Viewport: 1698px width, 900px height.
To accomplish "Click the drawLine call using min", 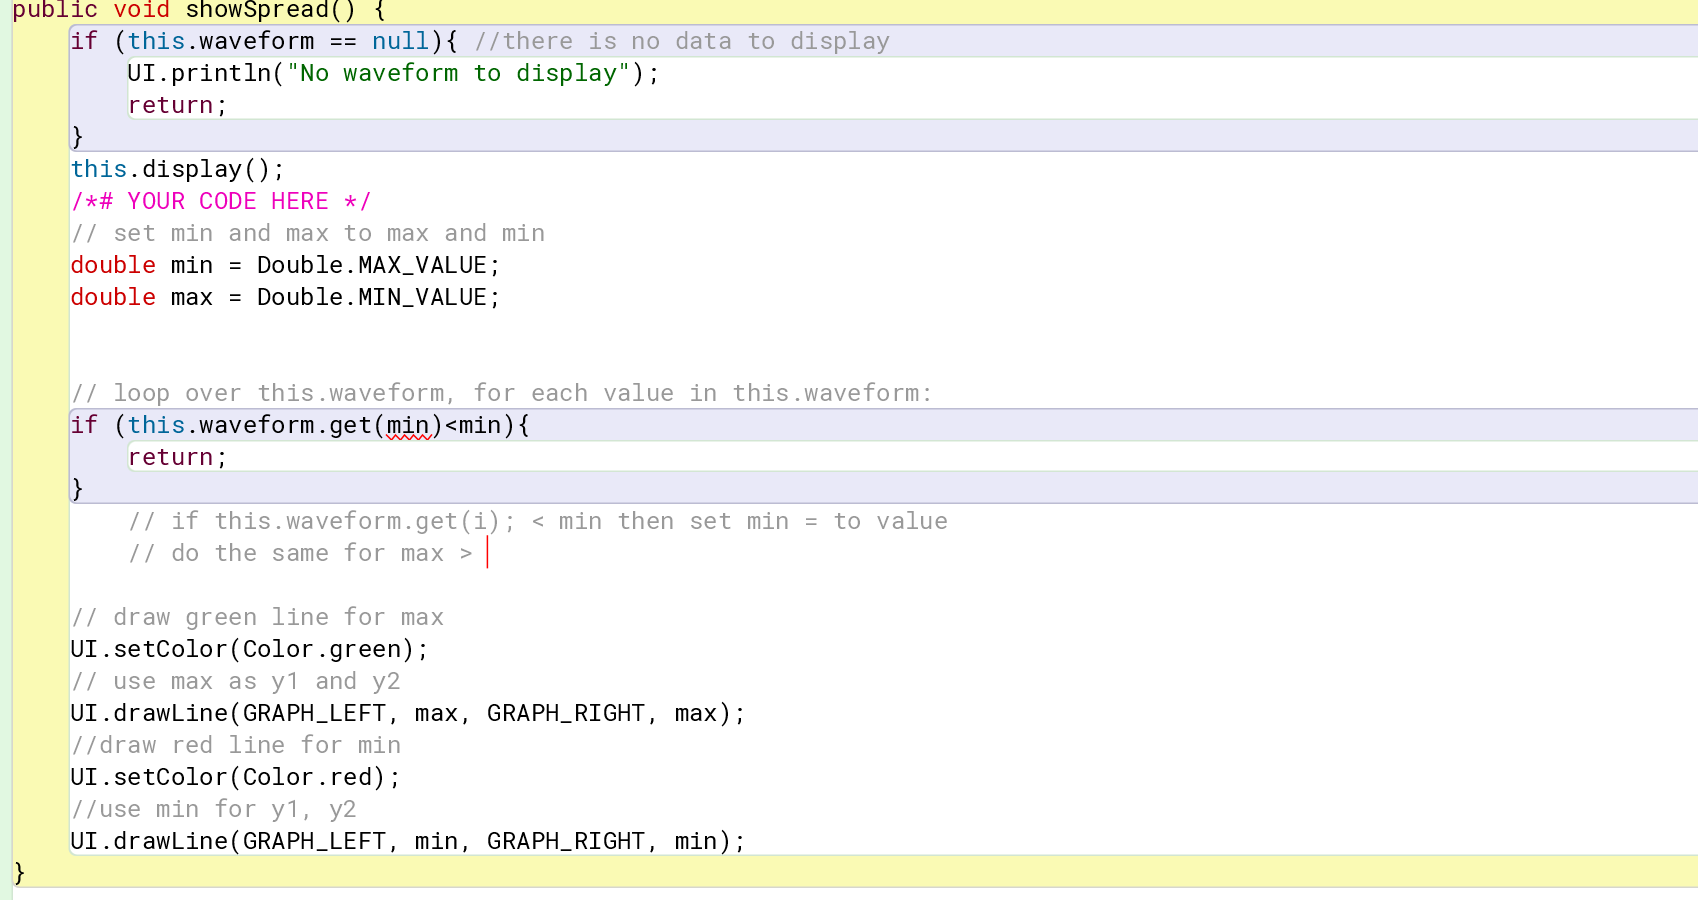I will coord(408,841).
